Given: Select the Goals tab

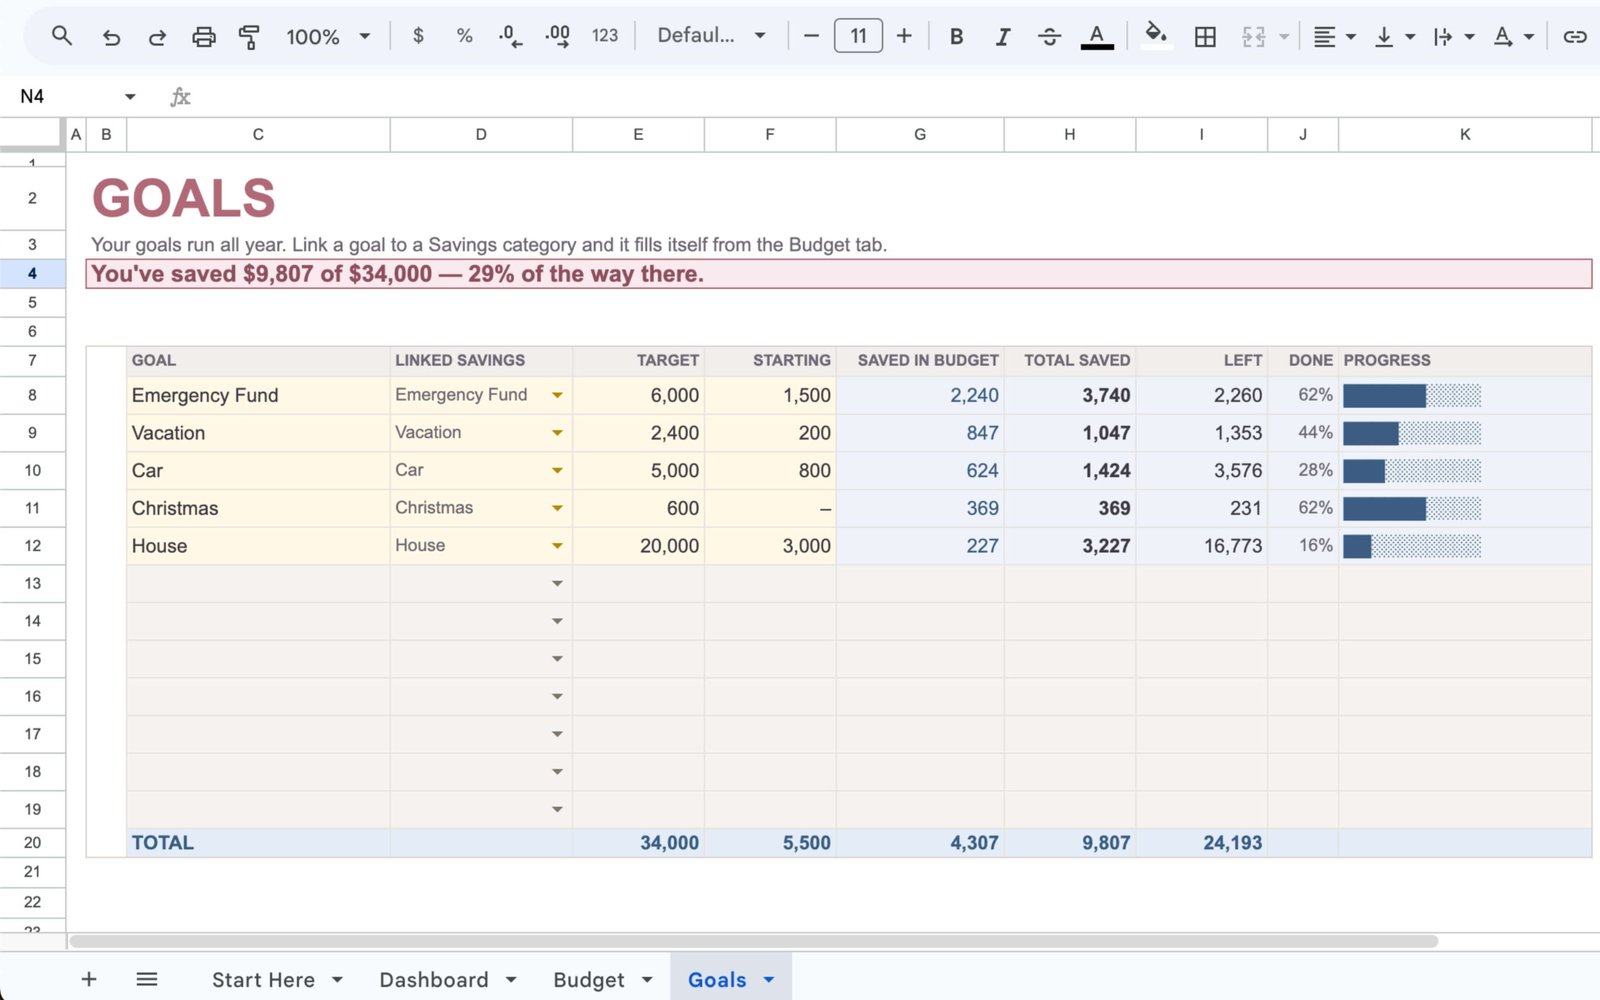Looking at the screenshot, I should 717,980.
